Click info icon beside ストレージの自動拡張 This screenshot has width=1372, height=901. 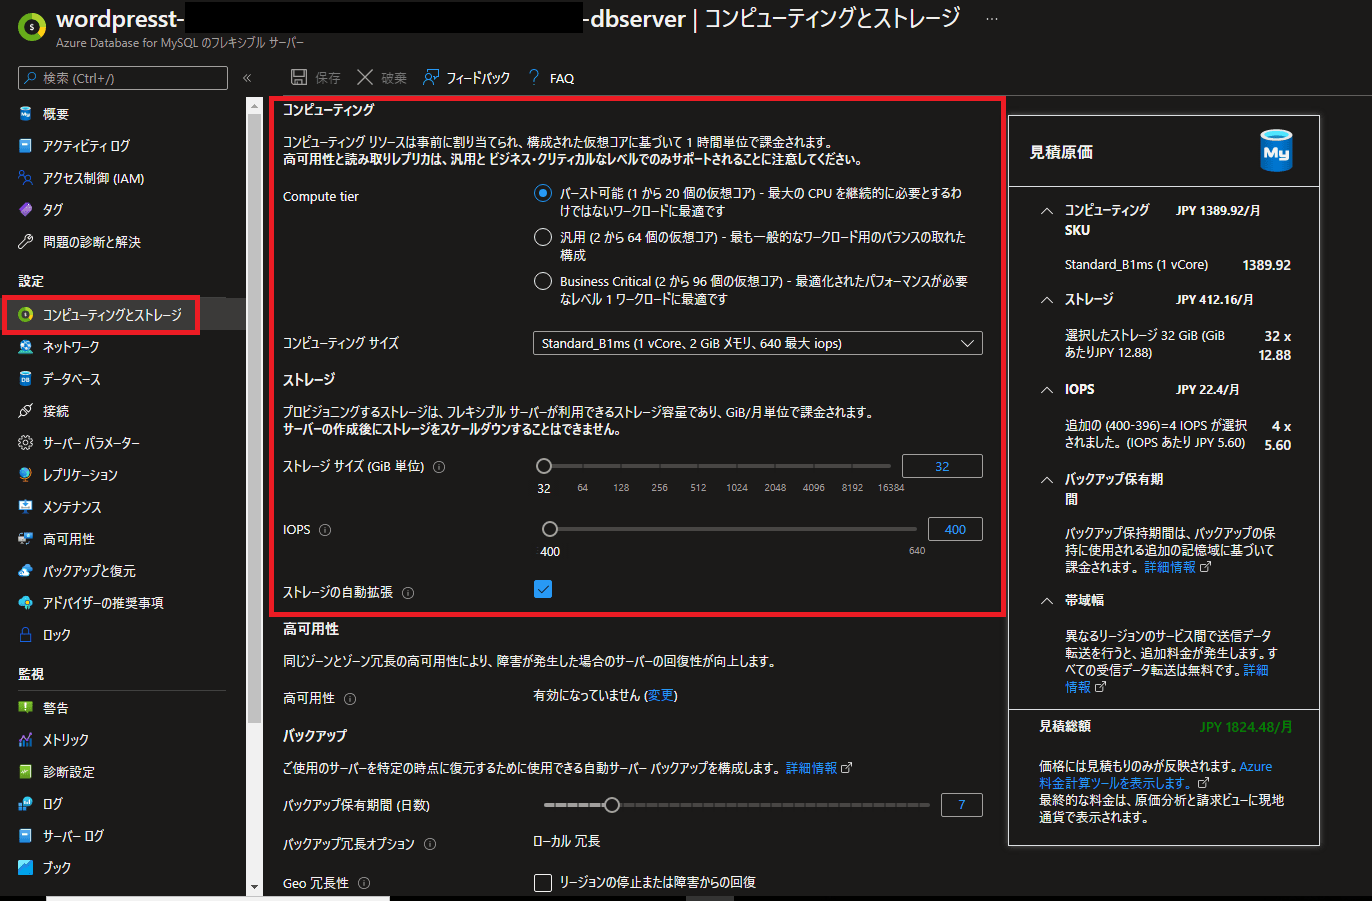coord(408,593)
